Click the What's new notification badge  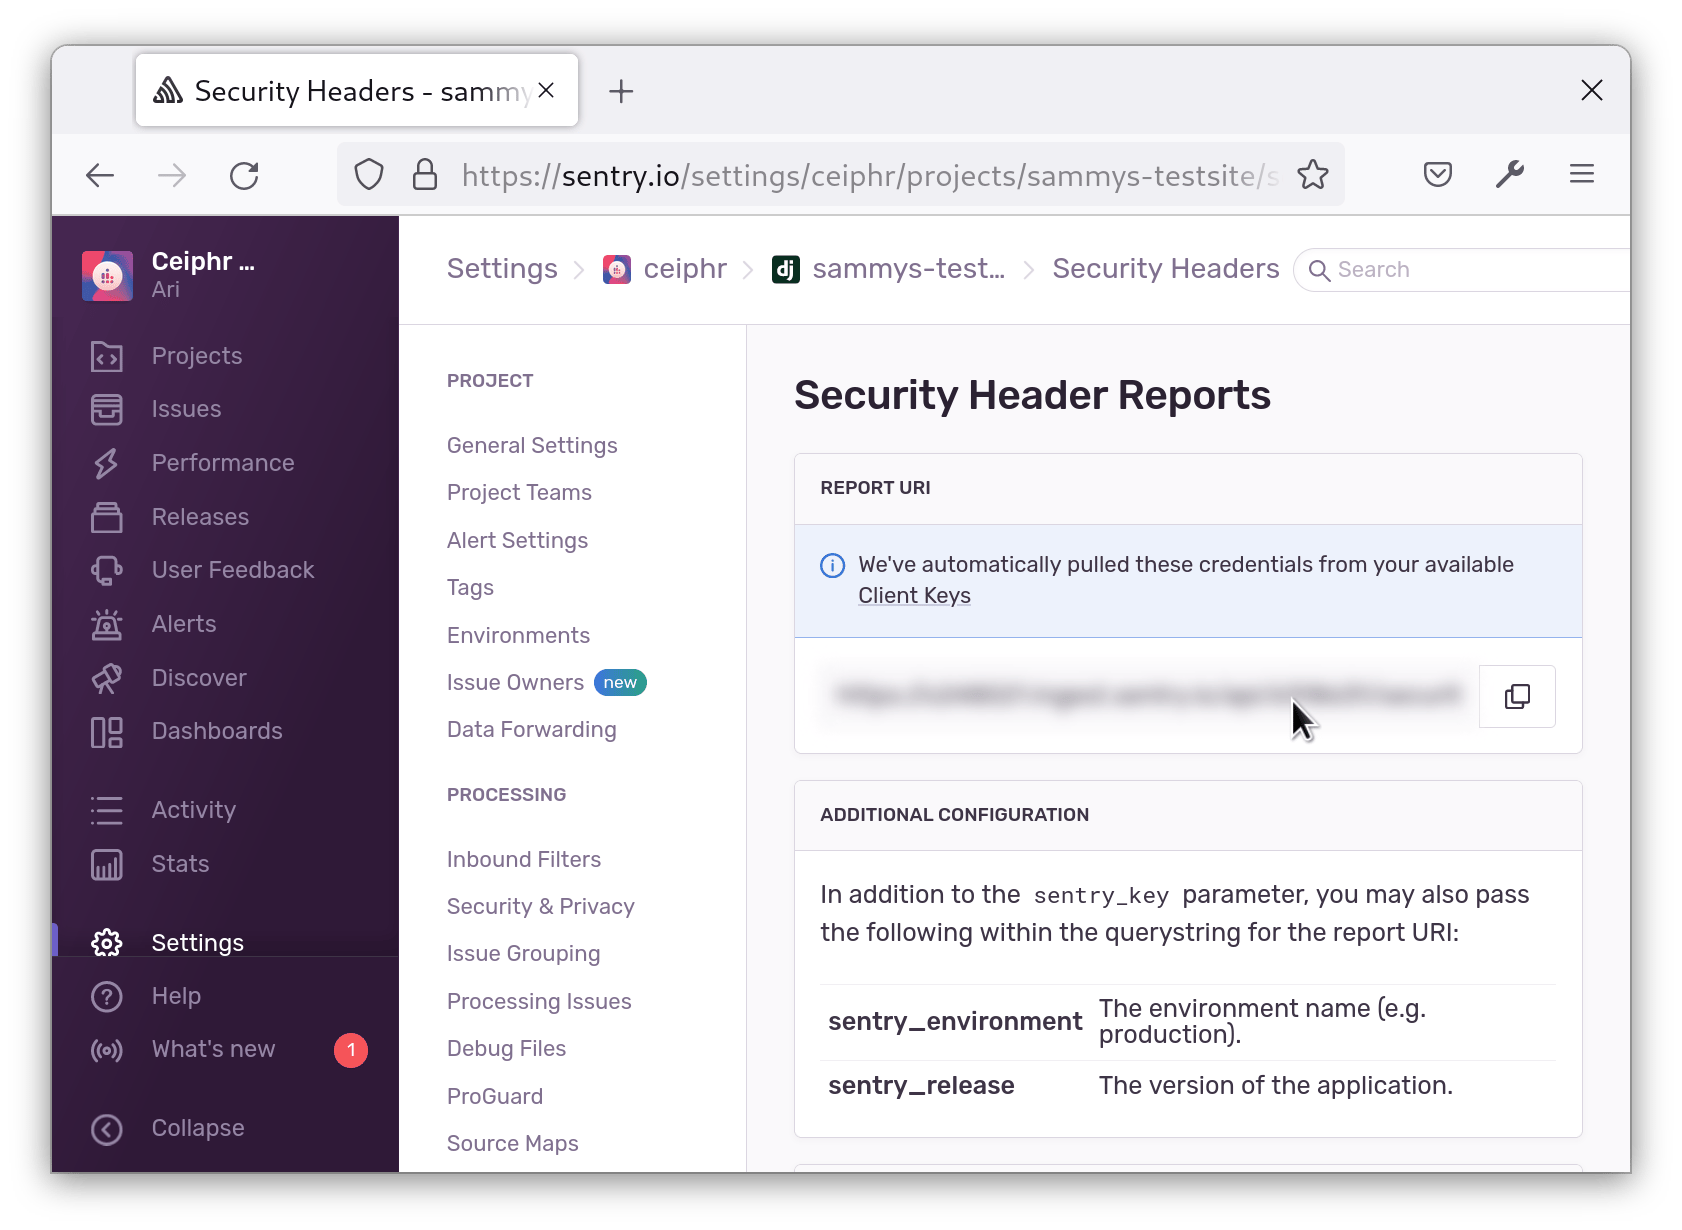tap(351, 1050)
